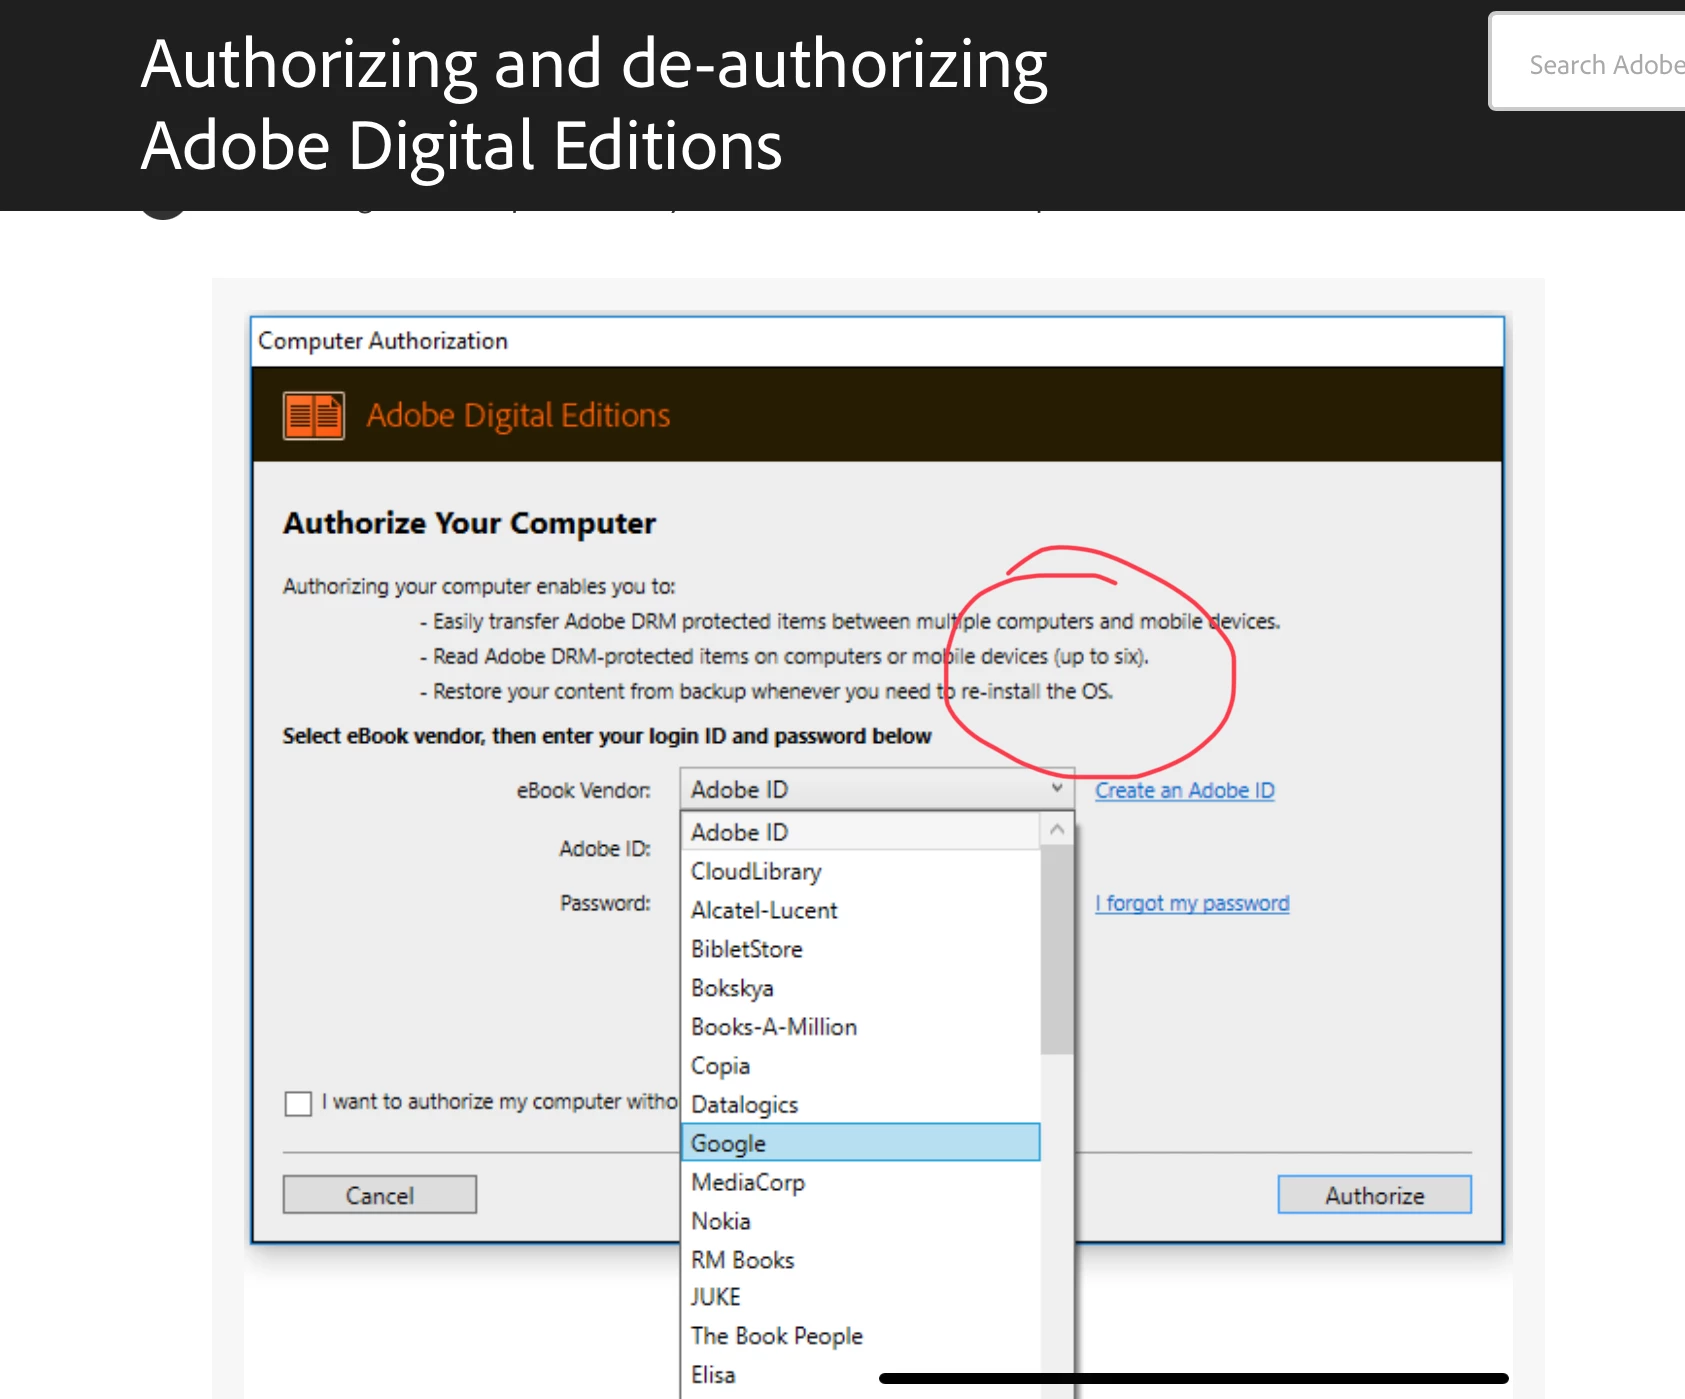Open the eBook Vendor dropdown arrow

(x=1056, y=789)
